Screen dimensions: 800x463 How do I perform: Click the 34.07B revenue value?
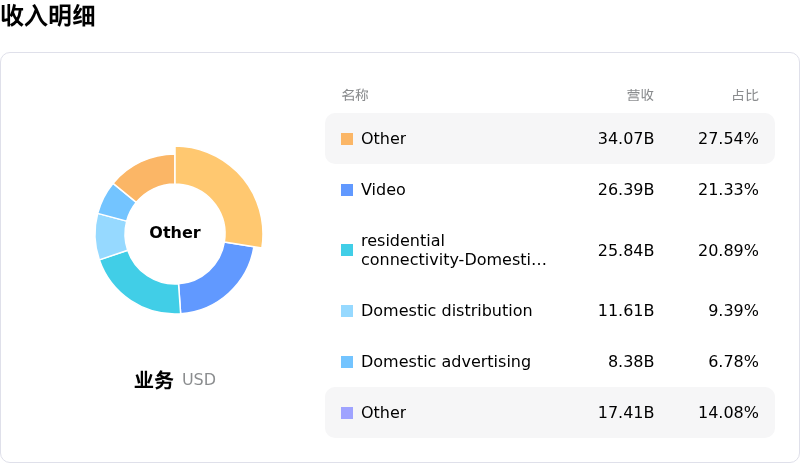point(626,139)
